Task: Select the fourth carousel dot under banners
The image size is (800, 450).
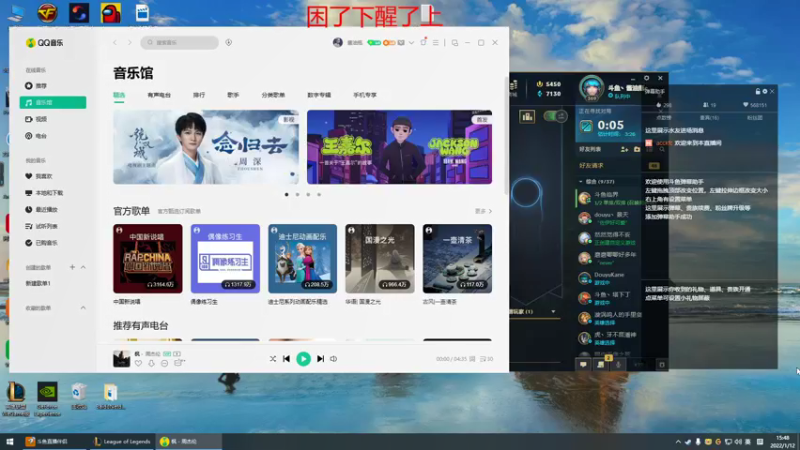Action: [x=319, y=194]
